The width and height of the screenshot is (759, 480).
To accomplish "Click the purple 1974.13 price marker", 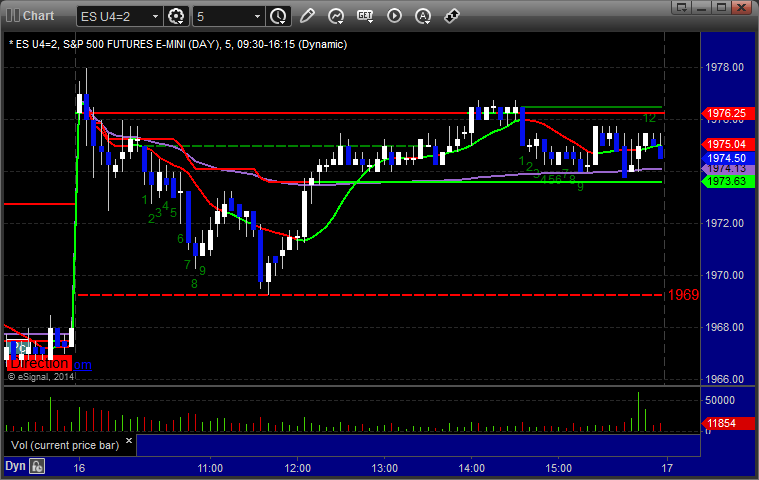I will pos(728,169).
